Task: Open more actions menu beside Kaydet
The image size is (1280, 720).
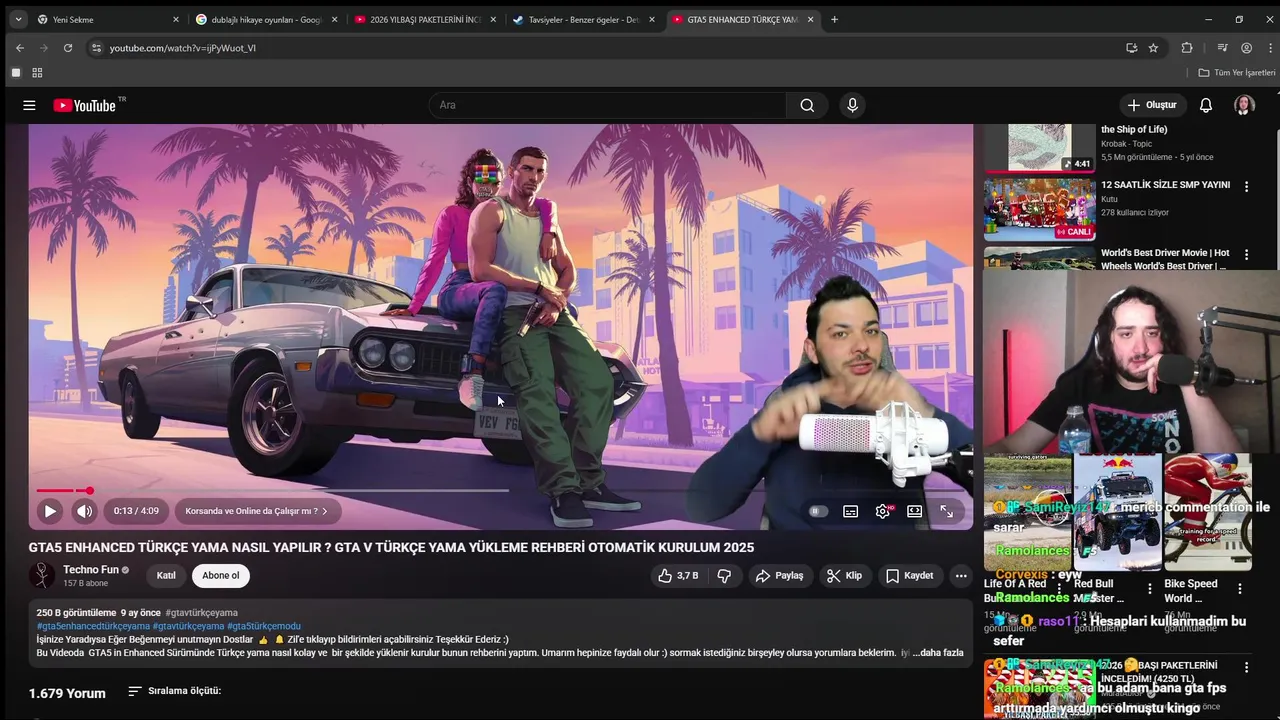Action: point(961,576)
